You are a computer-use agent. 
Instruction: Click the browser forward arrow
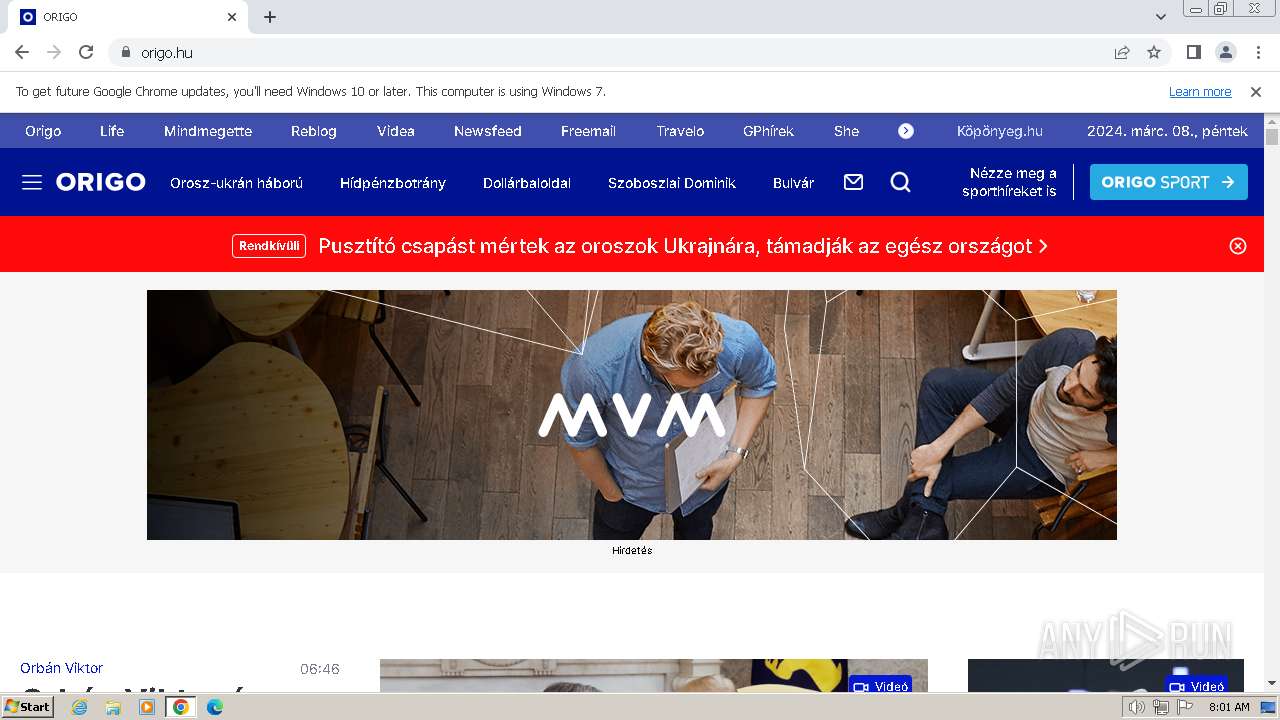(54, 52)
